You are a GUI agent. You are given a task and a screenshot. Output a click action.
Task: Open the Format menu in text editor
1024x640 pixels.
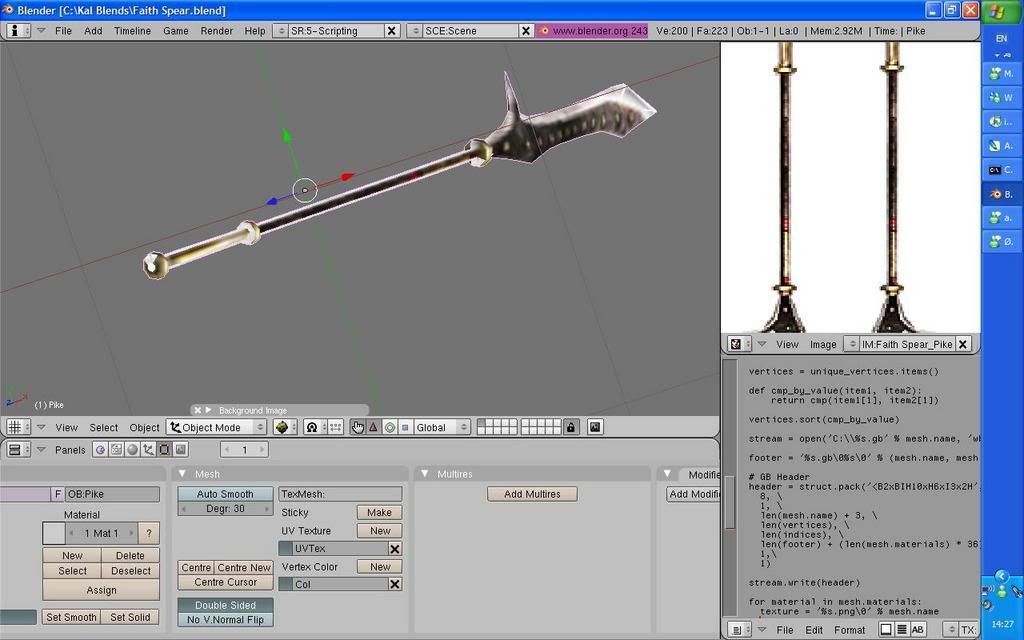[849, 630]
